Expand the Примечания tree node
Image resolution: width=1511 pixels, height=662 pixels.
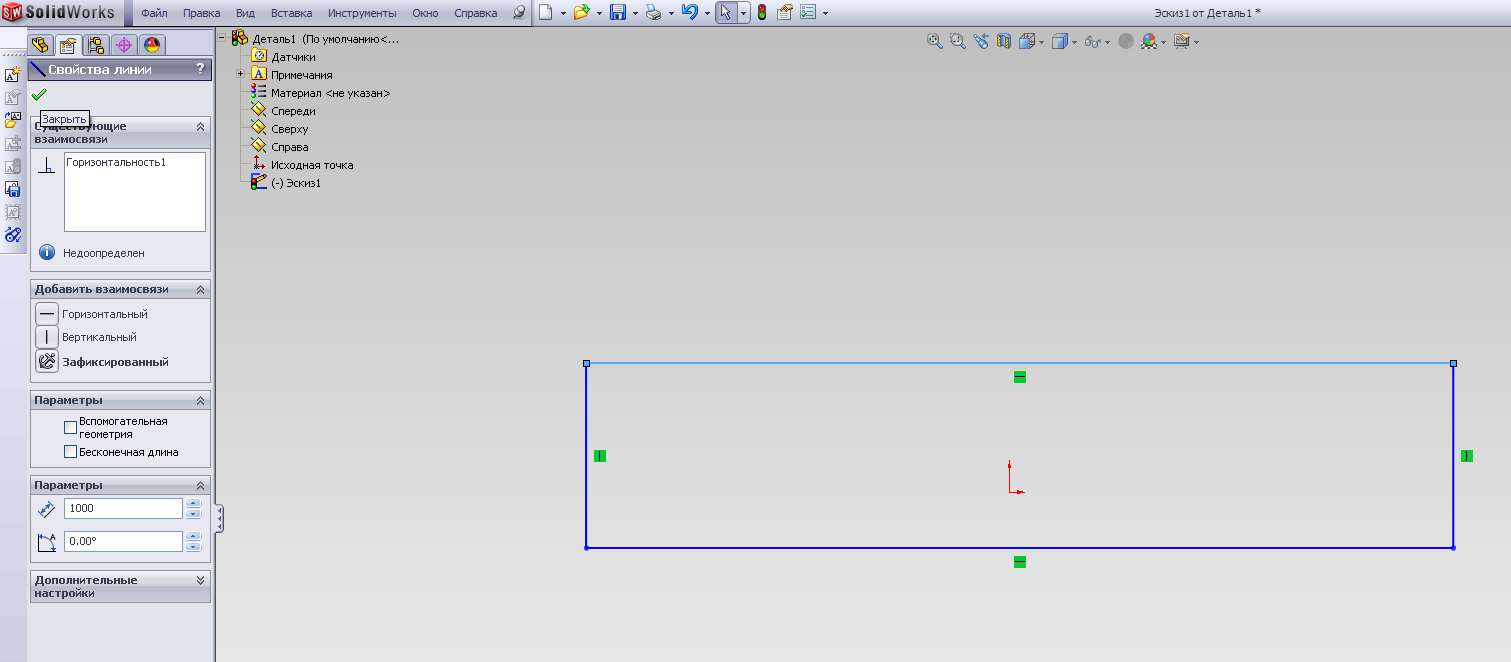(240, 75)
